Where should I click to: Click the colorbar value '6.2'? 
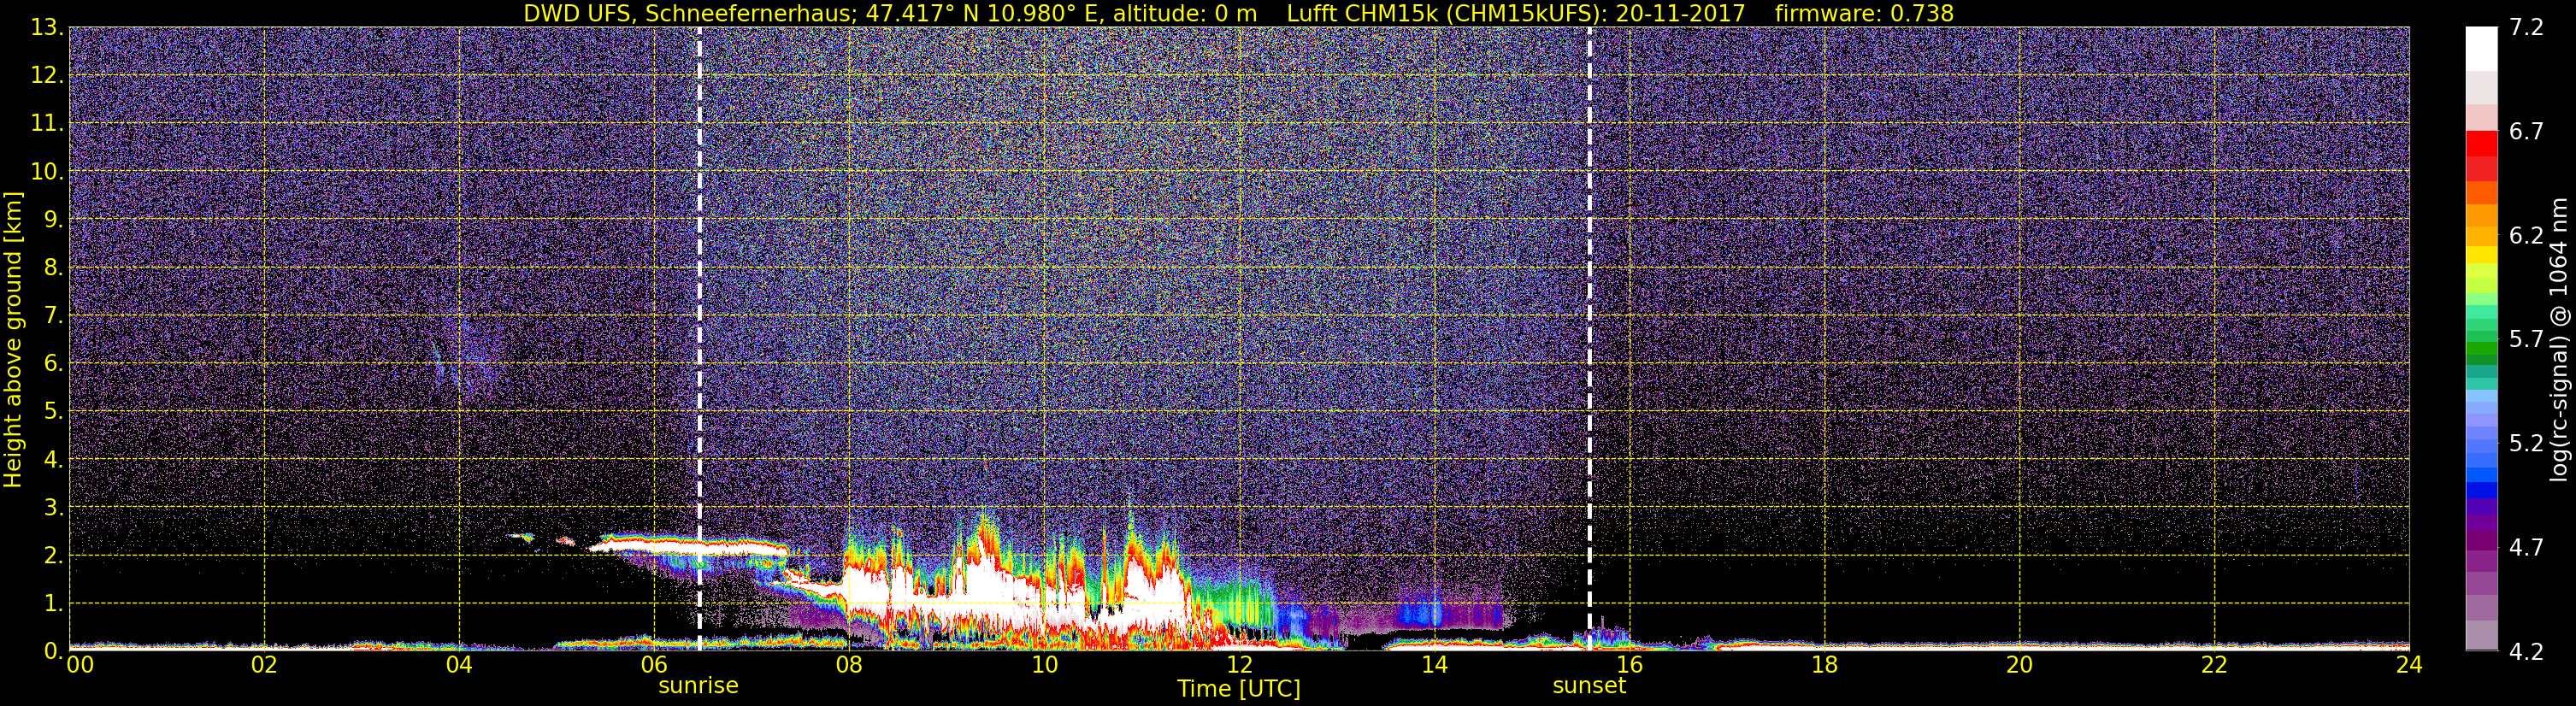point(2526,236)
